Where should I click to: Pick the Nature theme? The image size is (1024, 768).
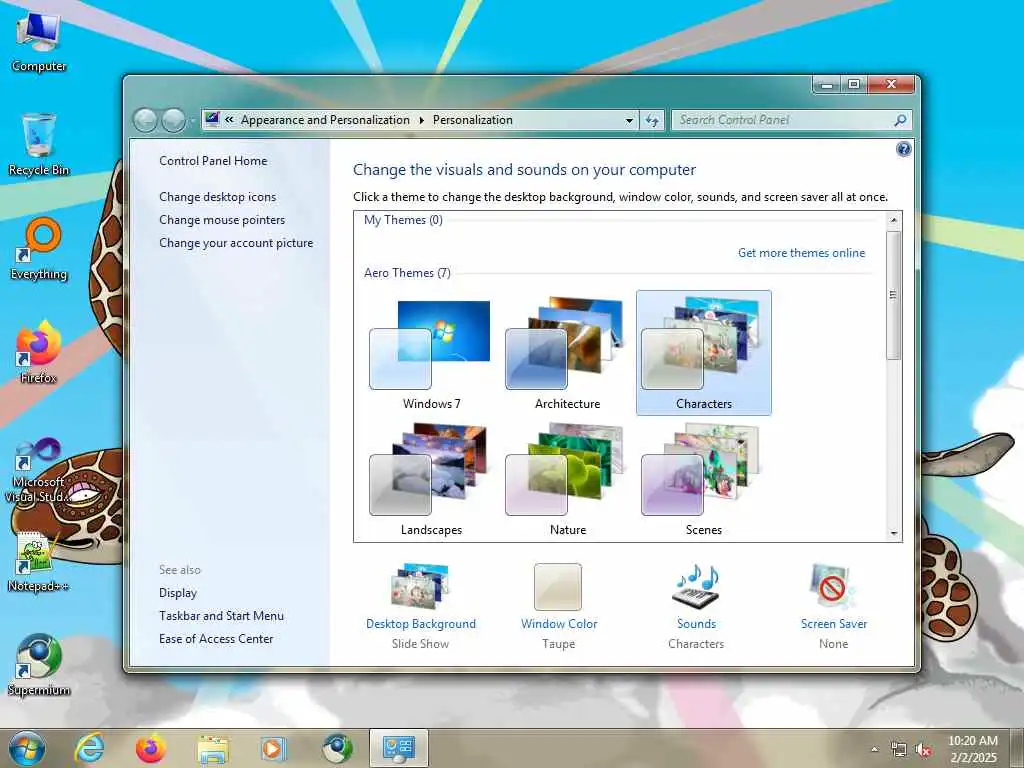click(x=567, y=480)
